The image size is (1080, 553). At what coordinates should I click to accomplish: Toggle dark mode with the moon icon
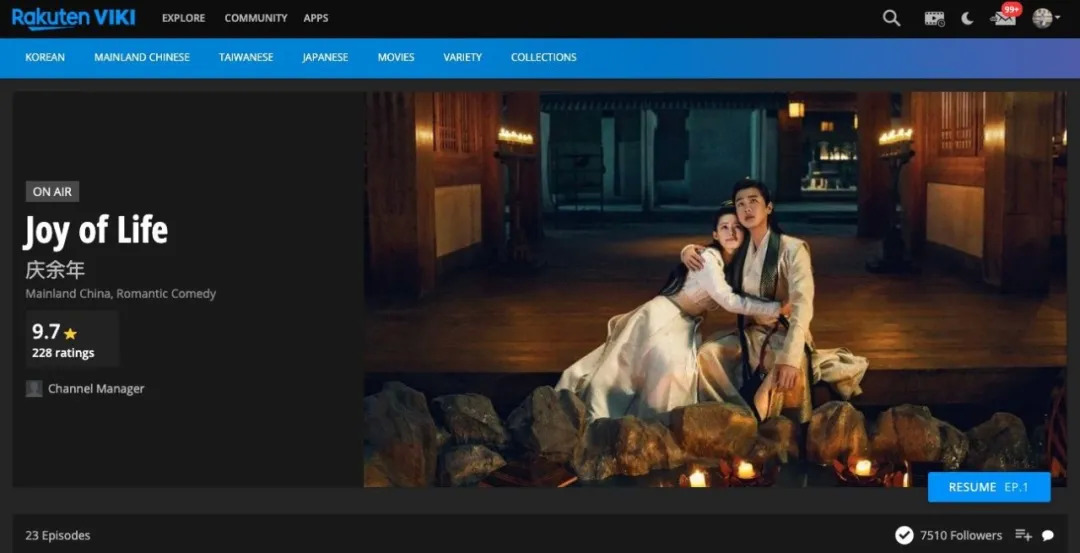[967, 18]
